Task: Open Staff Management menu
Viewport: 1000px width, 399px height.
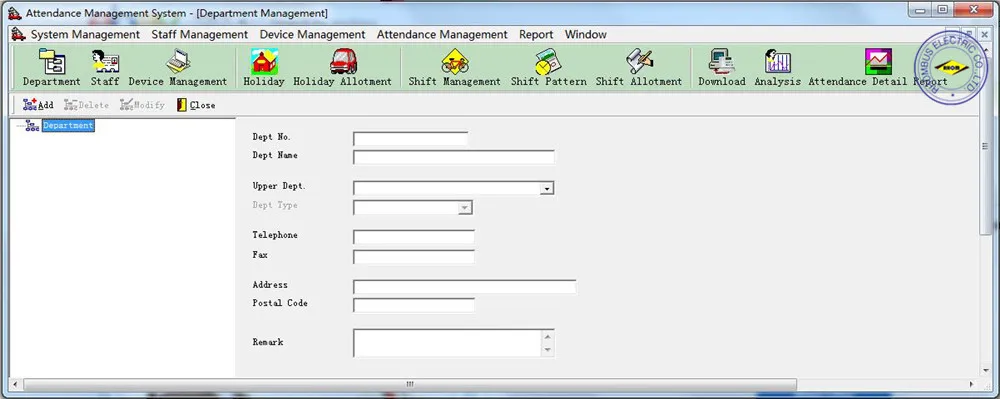Action: (x=200, y=34)
